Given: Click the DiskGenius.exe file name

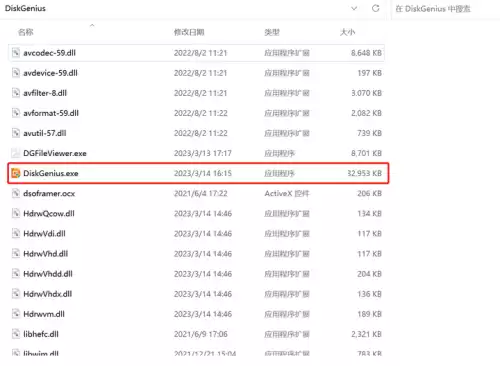Looking at the screenshot, I should (51, 173).
